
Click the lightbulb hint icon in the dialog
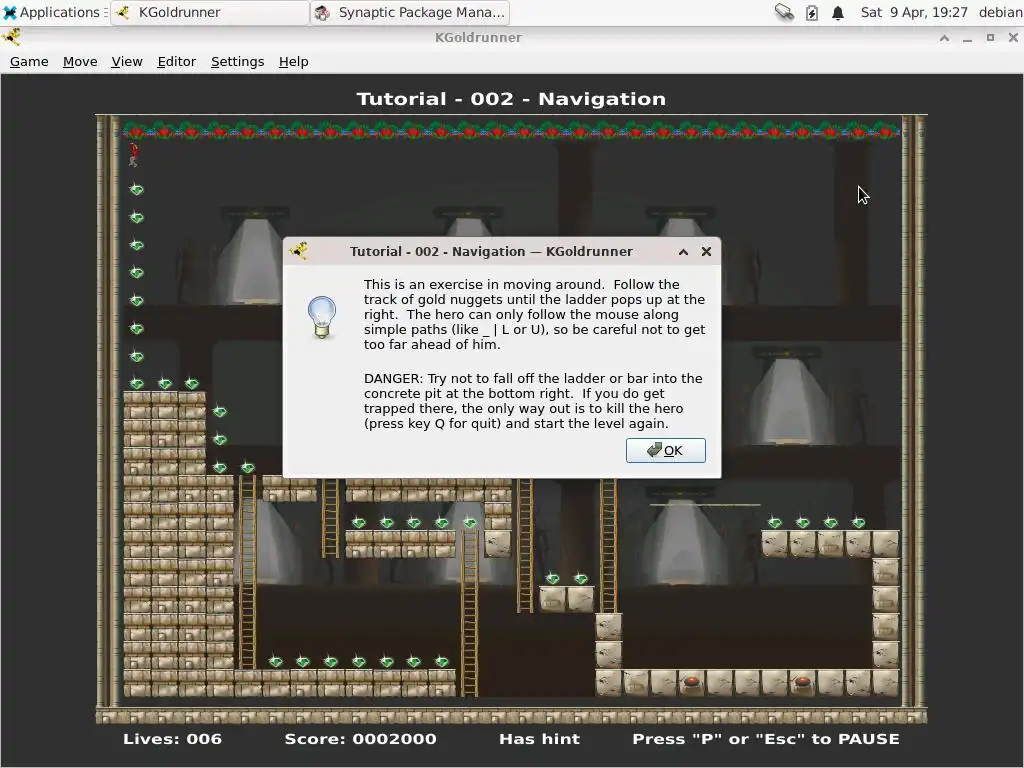321,317
